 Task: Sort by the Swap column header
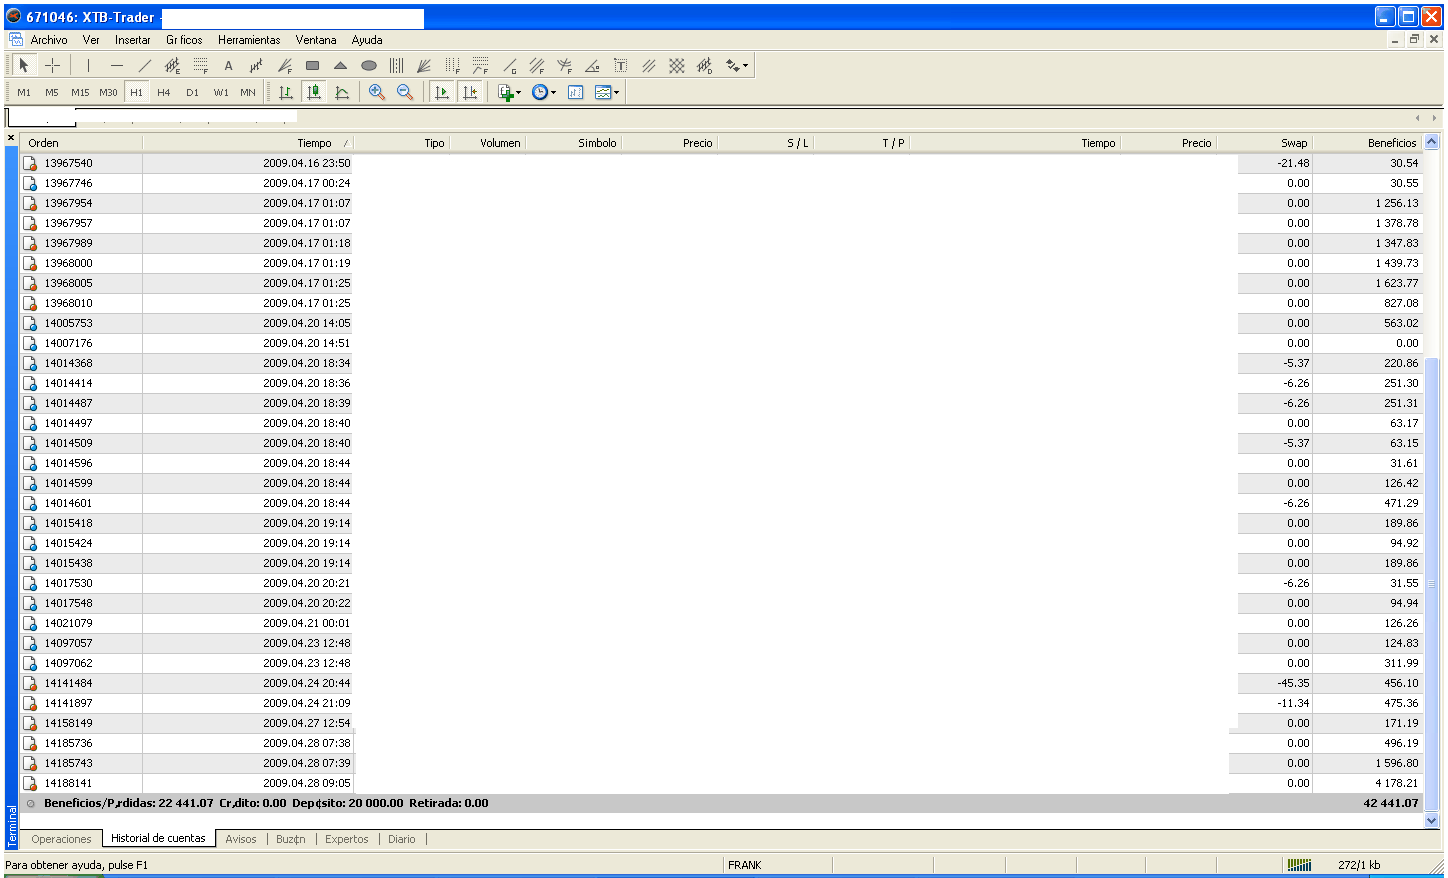point(1265,143)
